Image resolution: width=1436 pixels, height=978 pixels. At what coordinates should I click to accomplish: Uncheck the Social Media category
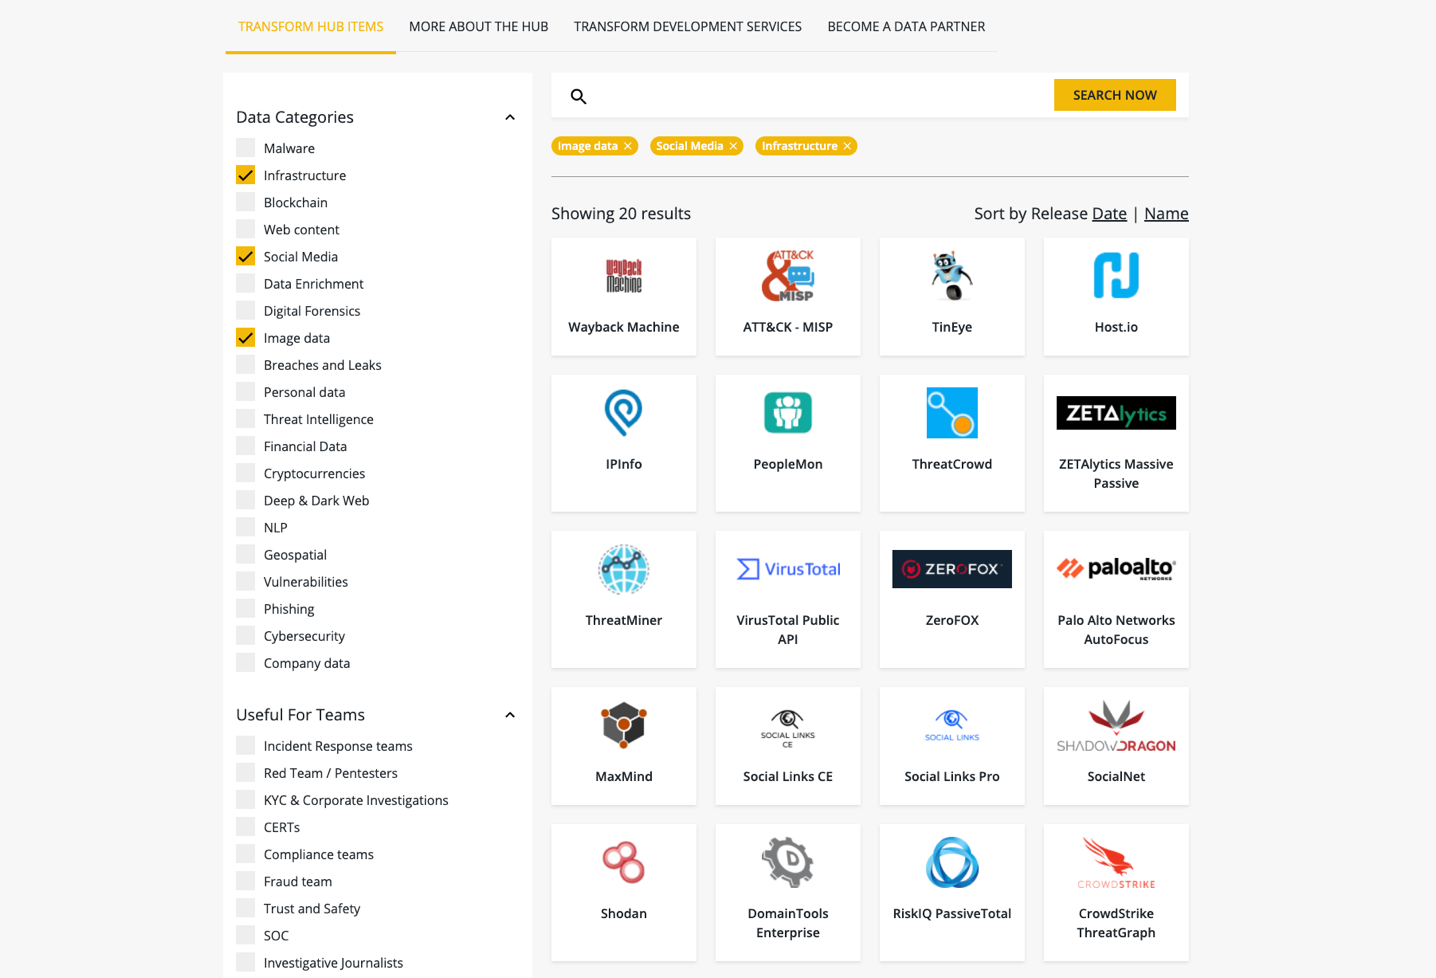pos(245,256)
